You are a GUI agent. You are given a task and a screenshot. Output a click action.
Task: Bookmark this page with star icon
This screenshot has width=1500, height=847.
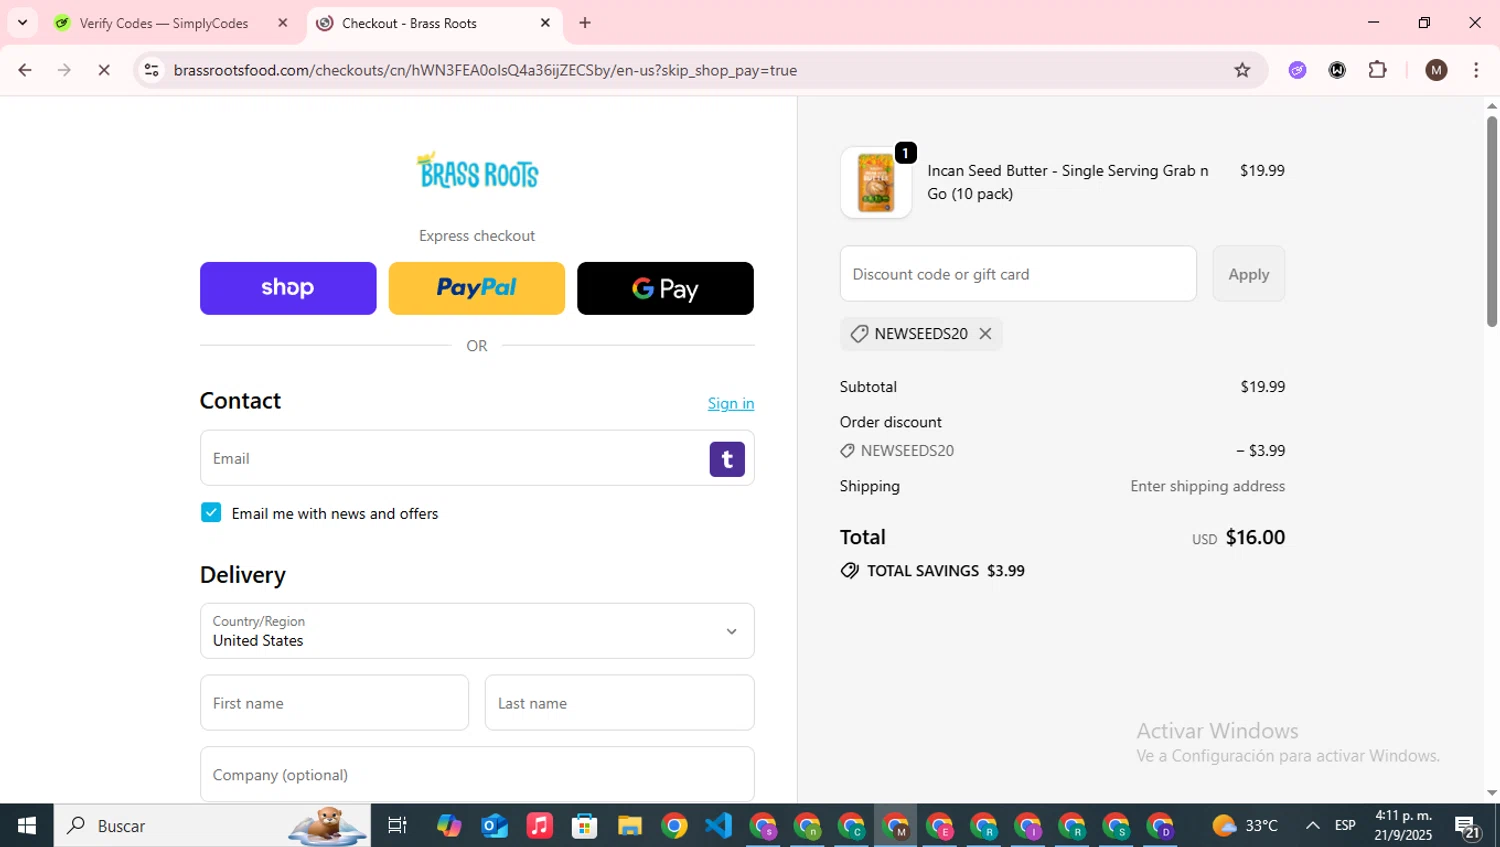(1242, 70)
